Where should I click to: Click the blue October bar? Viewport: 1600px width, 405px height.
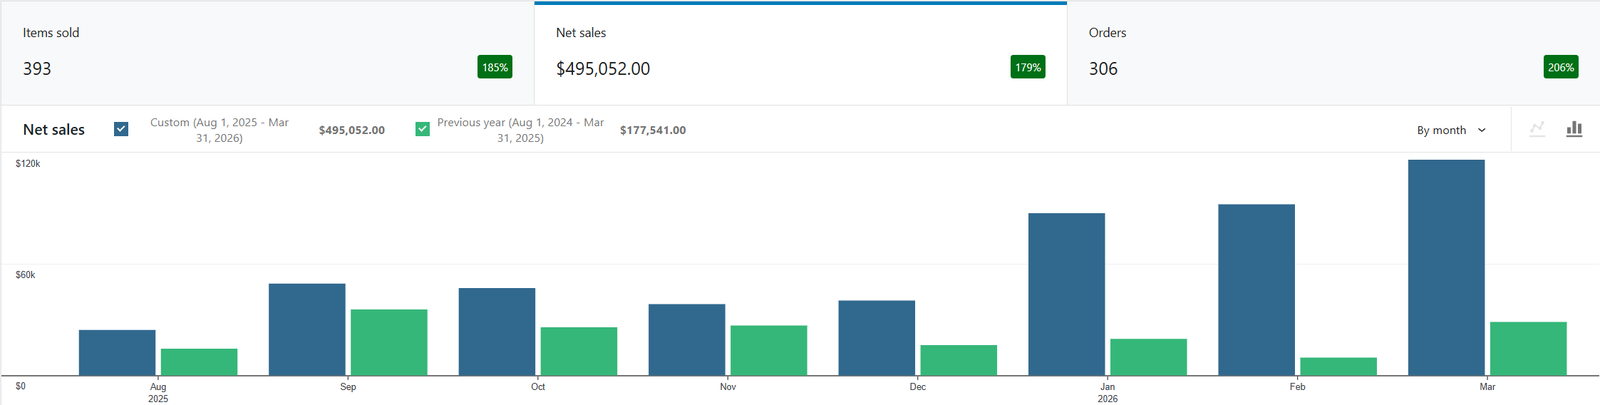coord(497,332)
